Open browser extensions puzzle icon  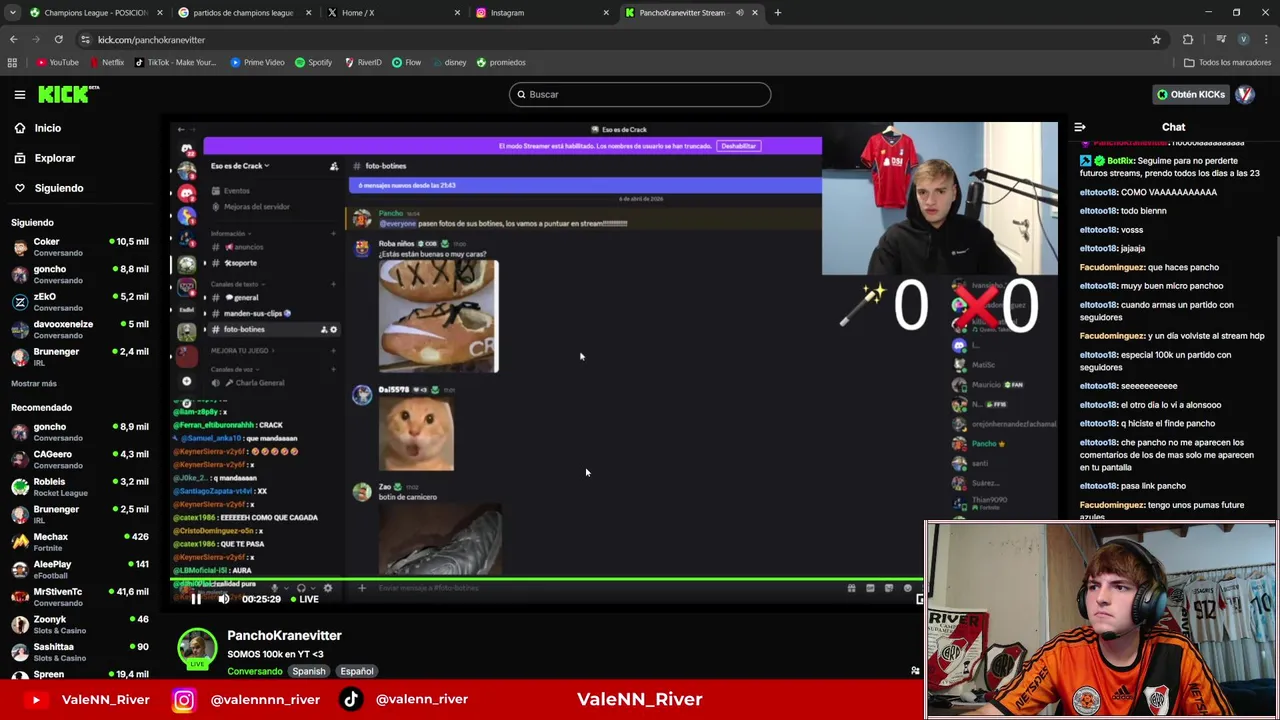pos(1188,39)
